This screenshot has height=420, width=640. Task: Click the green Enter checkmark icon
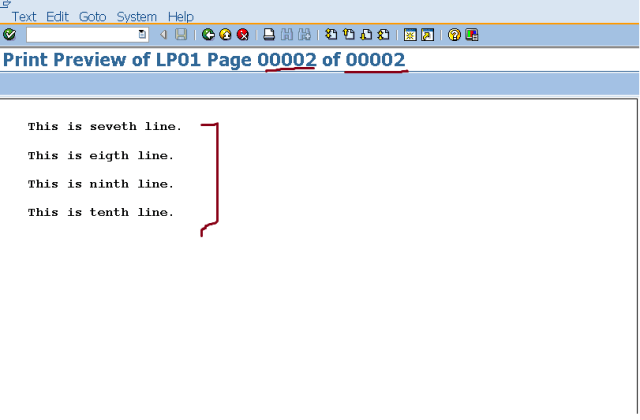pyautogui.click(x=9, y=35)
